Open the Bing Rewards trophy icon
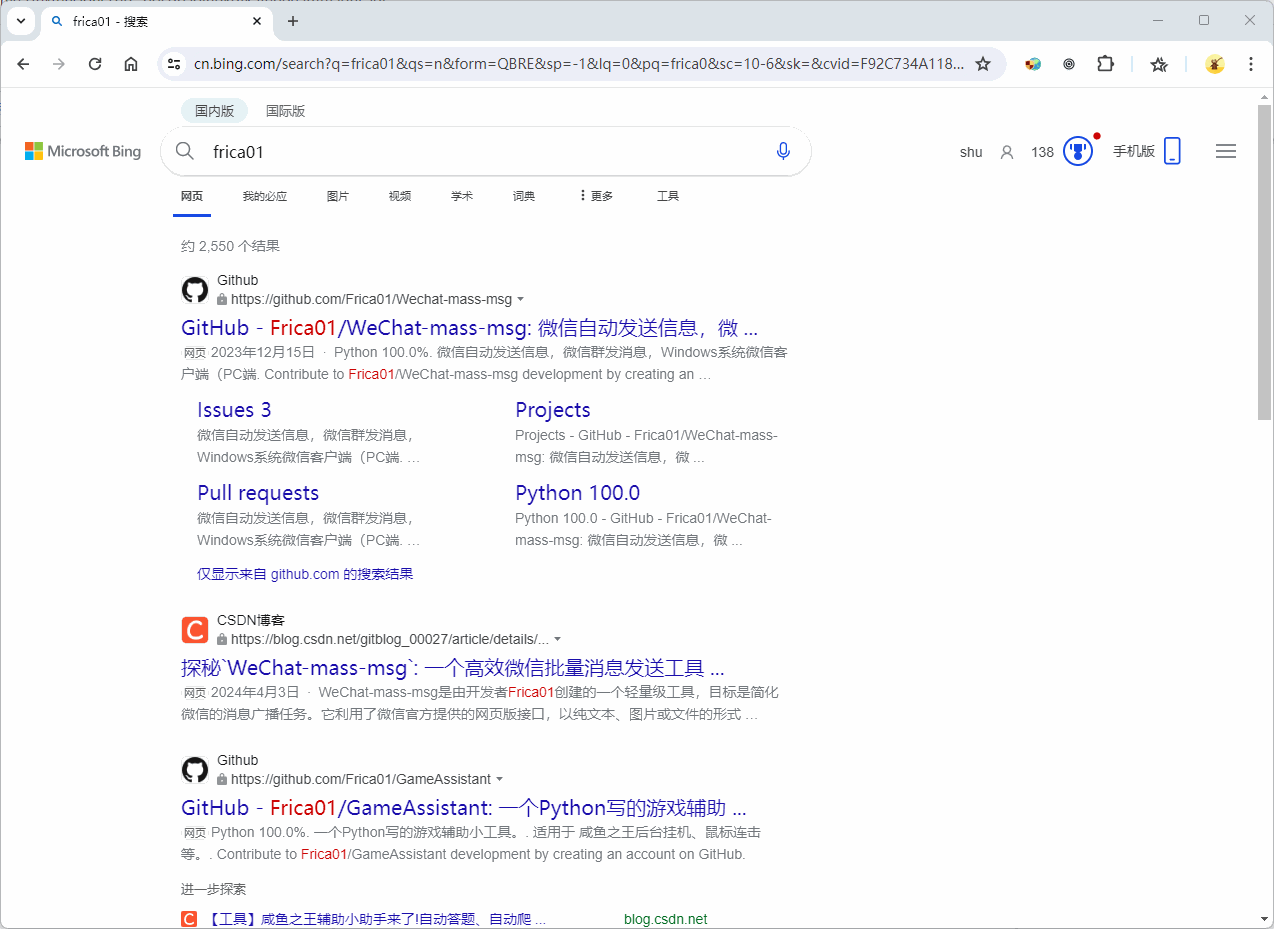Screen dimensions: 1274x929 tap(1078, 151)
